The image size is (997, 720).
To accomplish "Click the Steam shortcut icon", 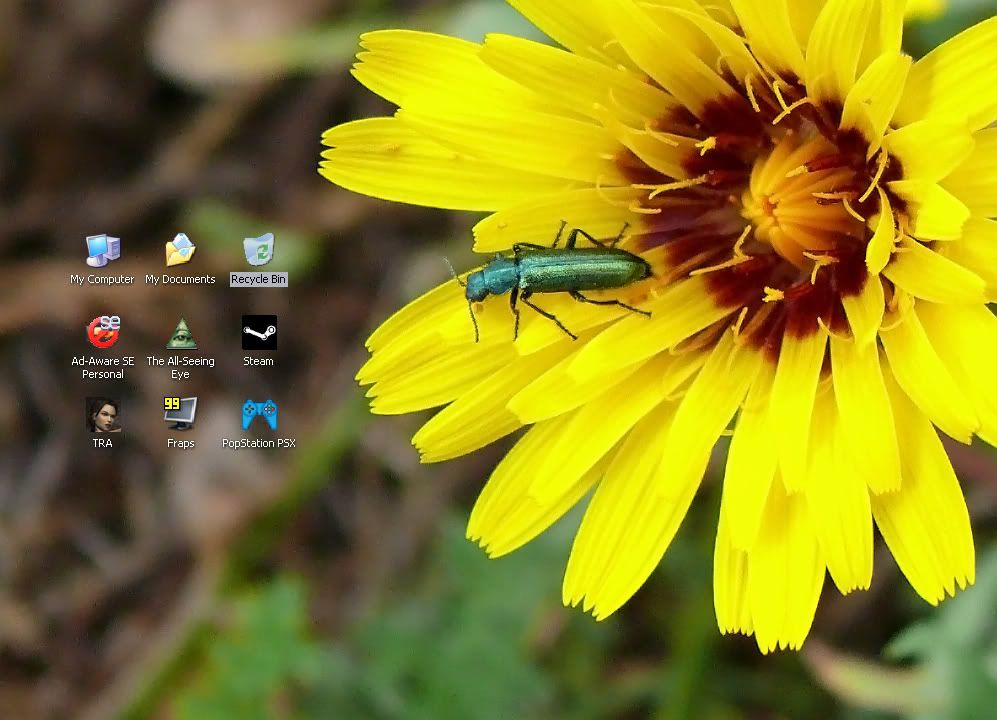I will (x=258, y=332).
